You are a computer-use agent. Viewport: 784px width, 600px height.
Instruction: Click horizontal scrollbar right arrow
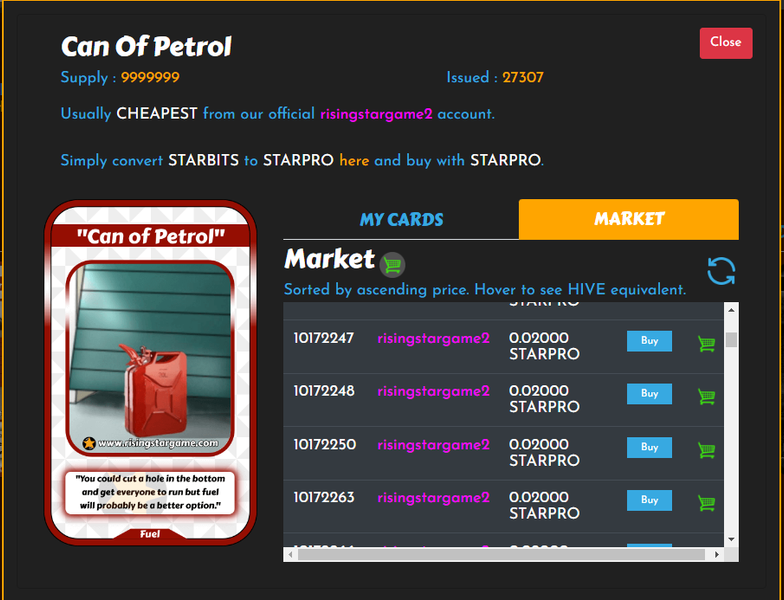[x=716, y=554]
